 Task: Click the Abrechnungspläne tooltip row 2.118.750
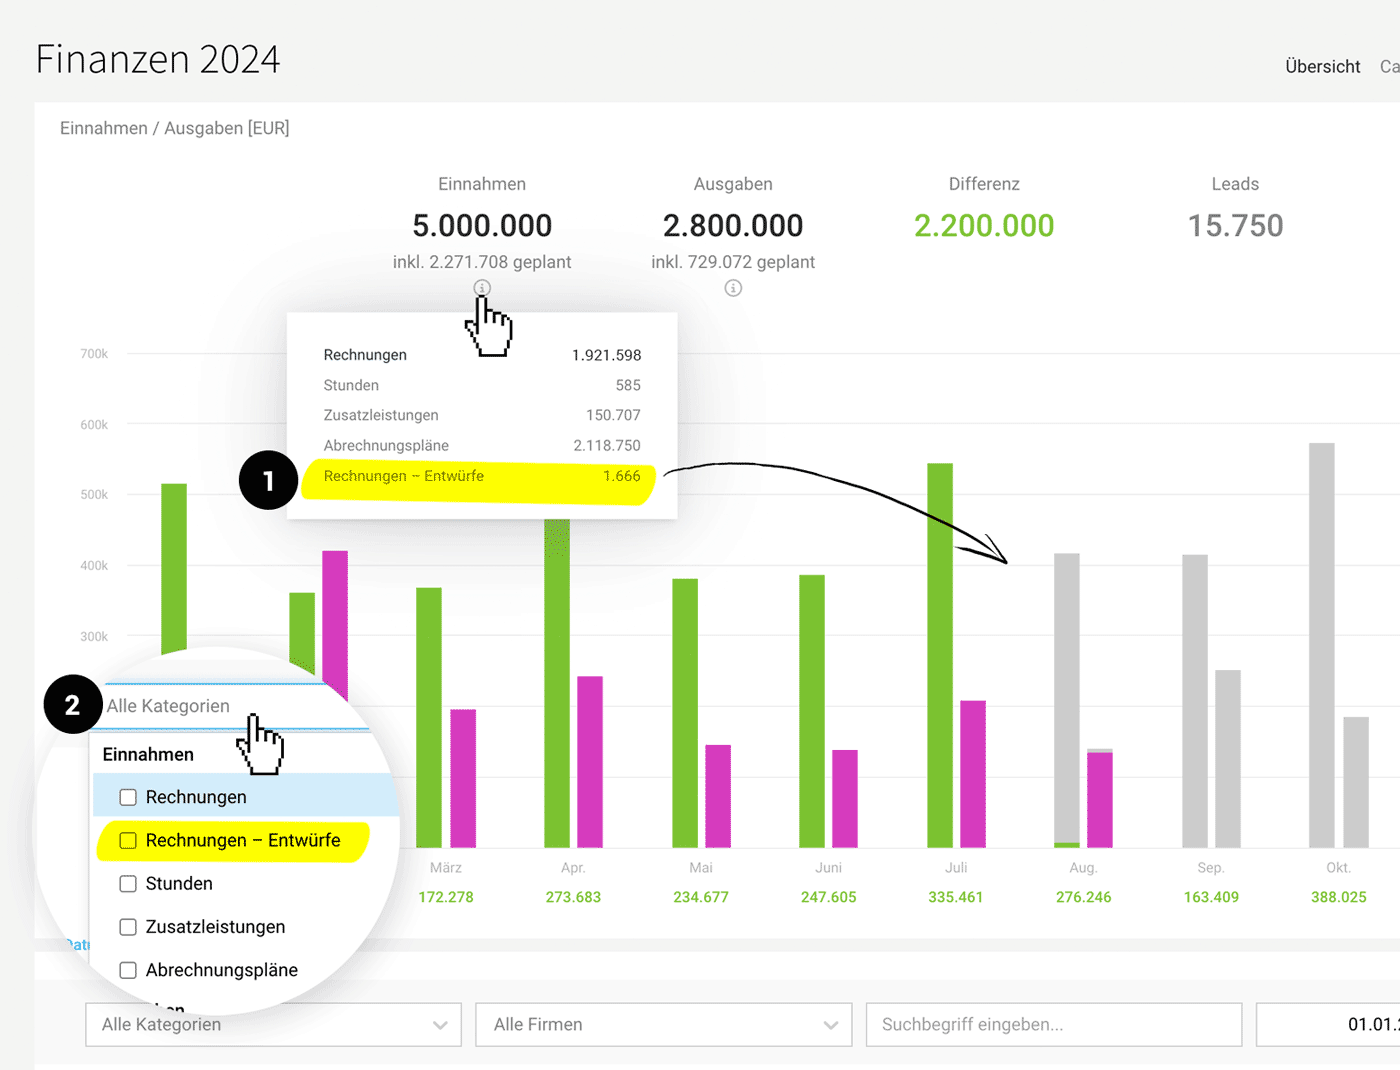coord(482,446)
